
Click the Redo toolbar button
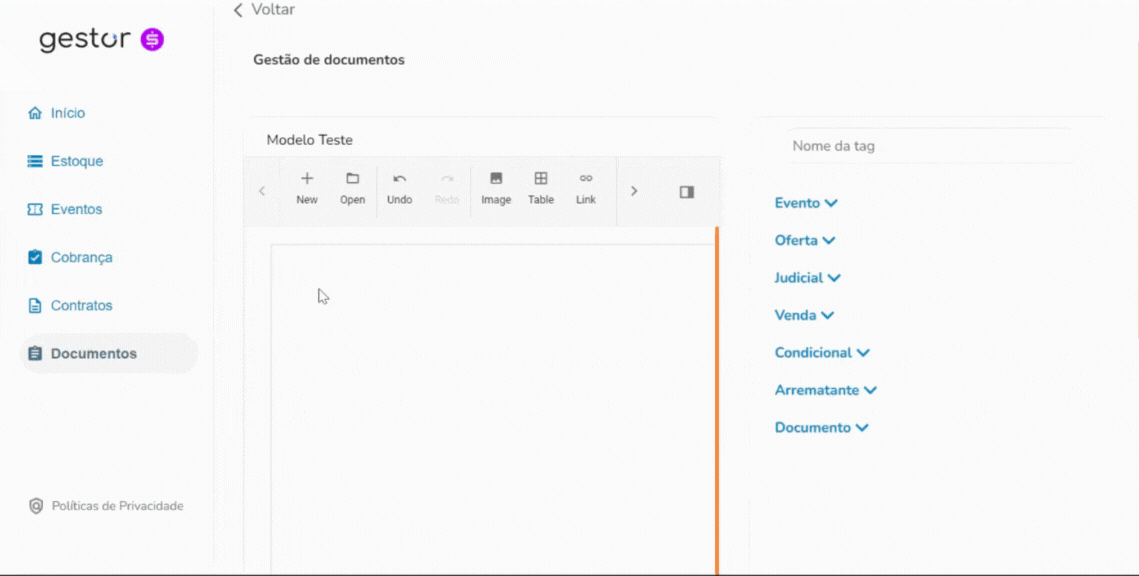[447, 188]
